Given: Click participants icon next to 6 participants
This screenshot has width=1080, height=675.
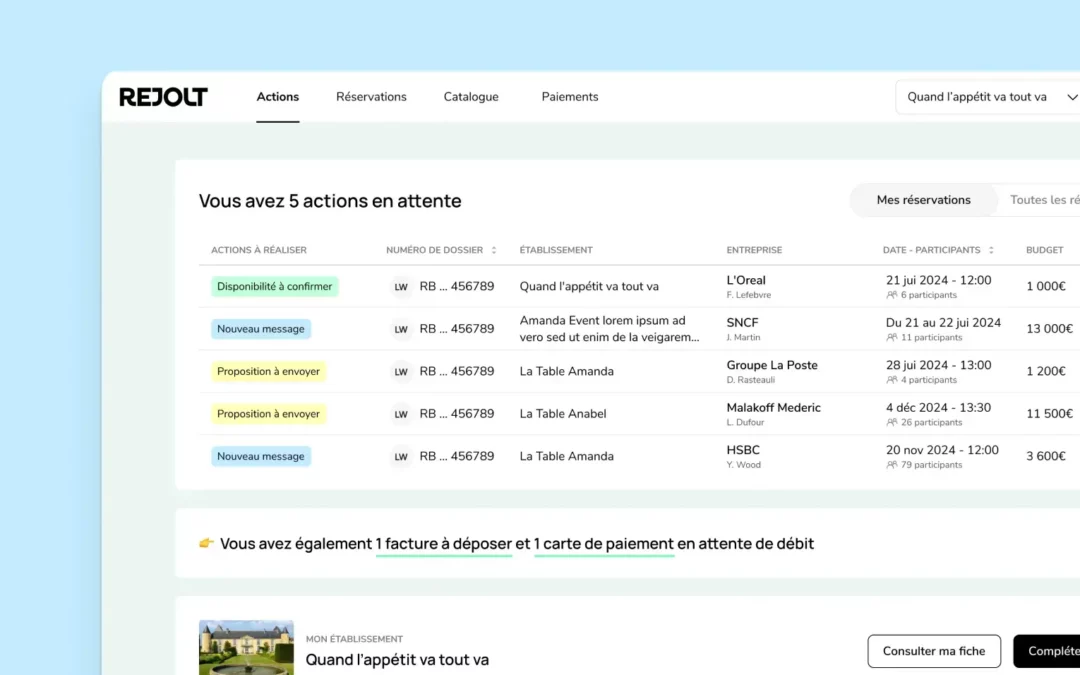Looking at the screenshot, I should [892, 295].
